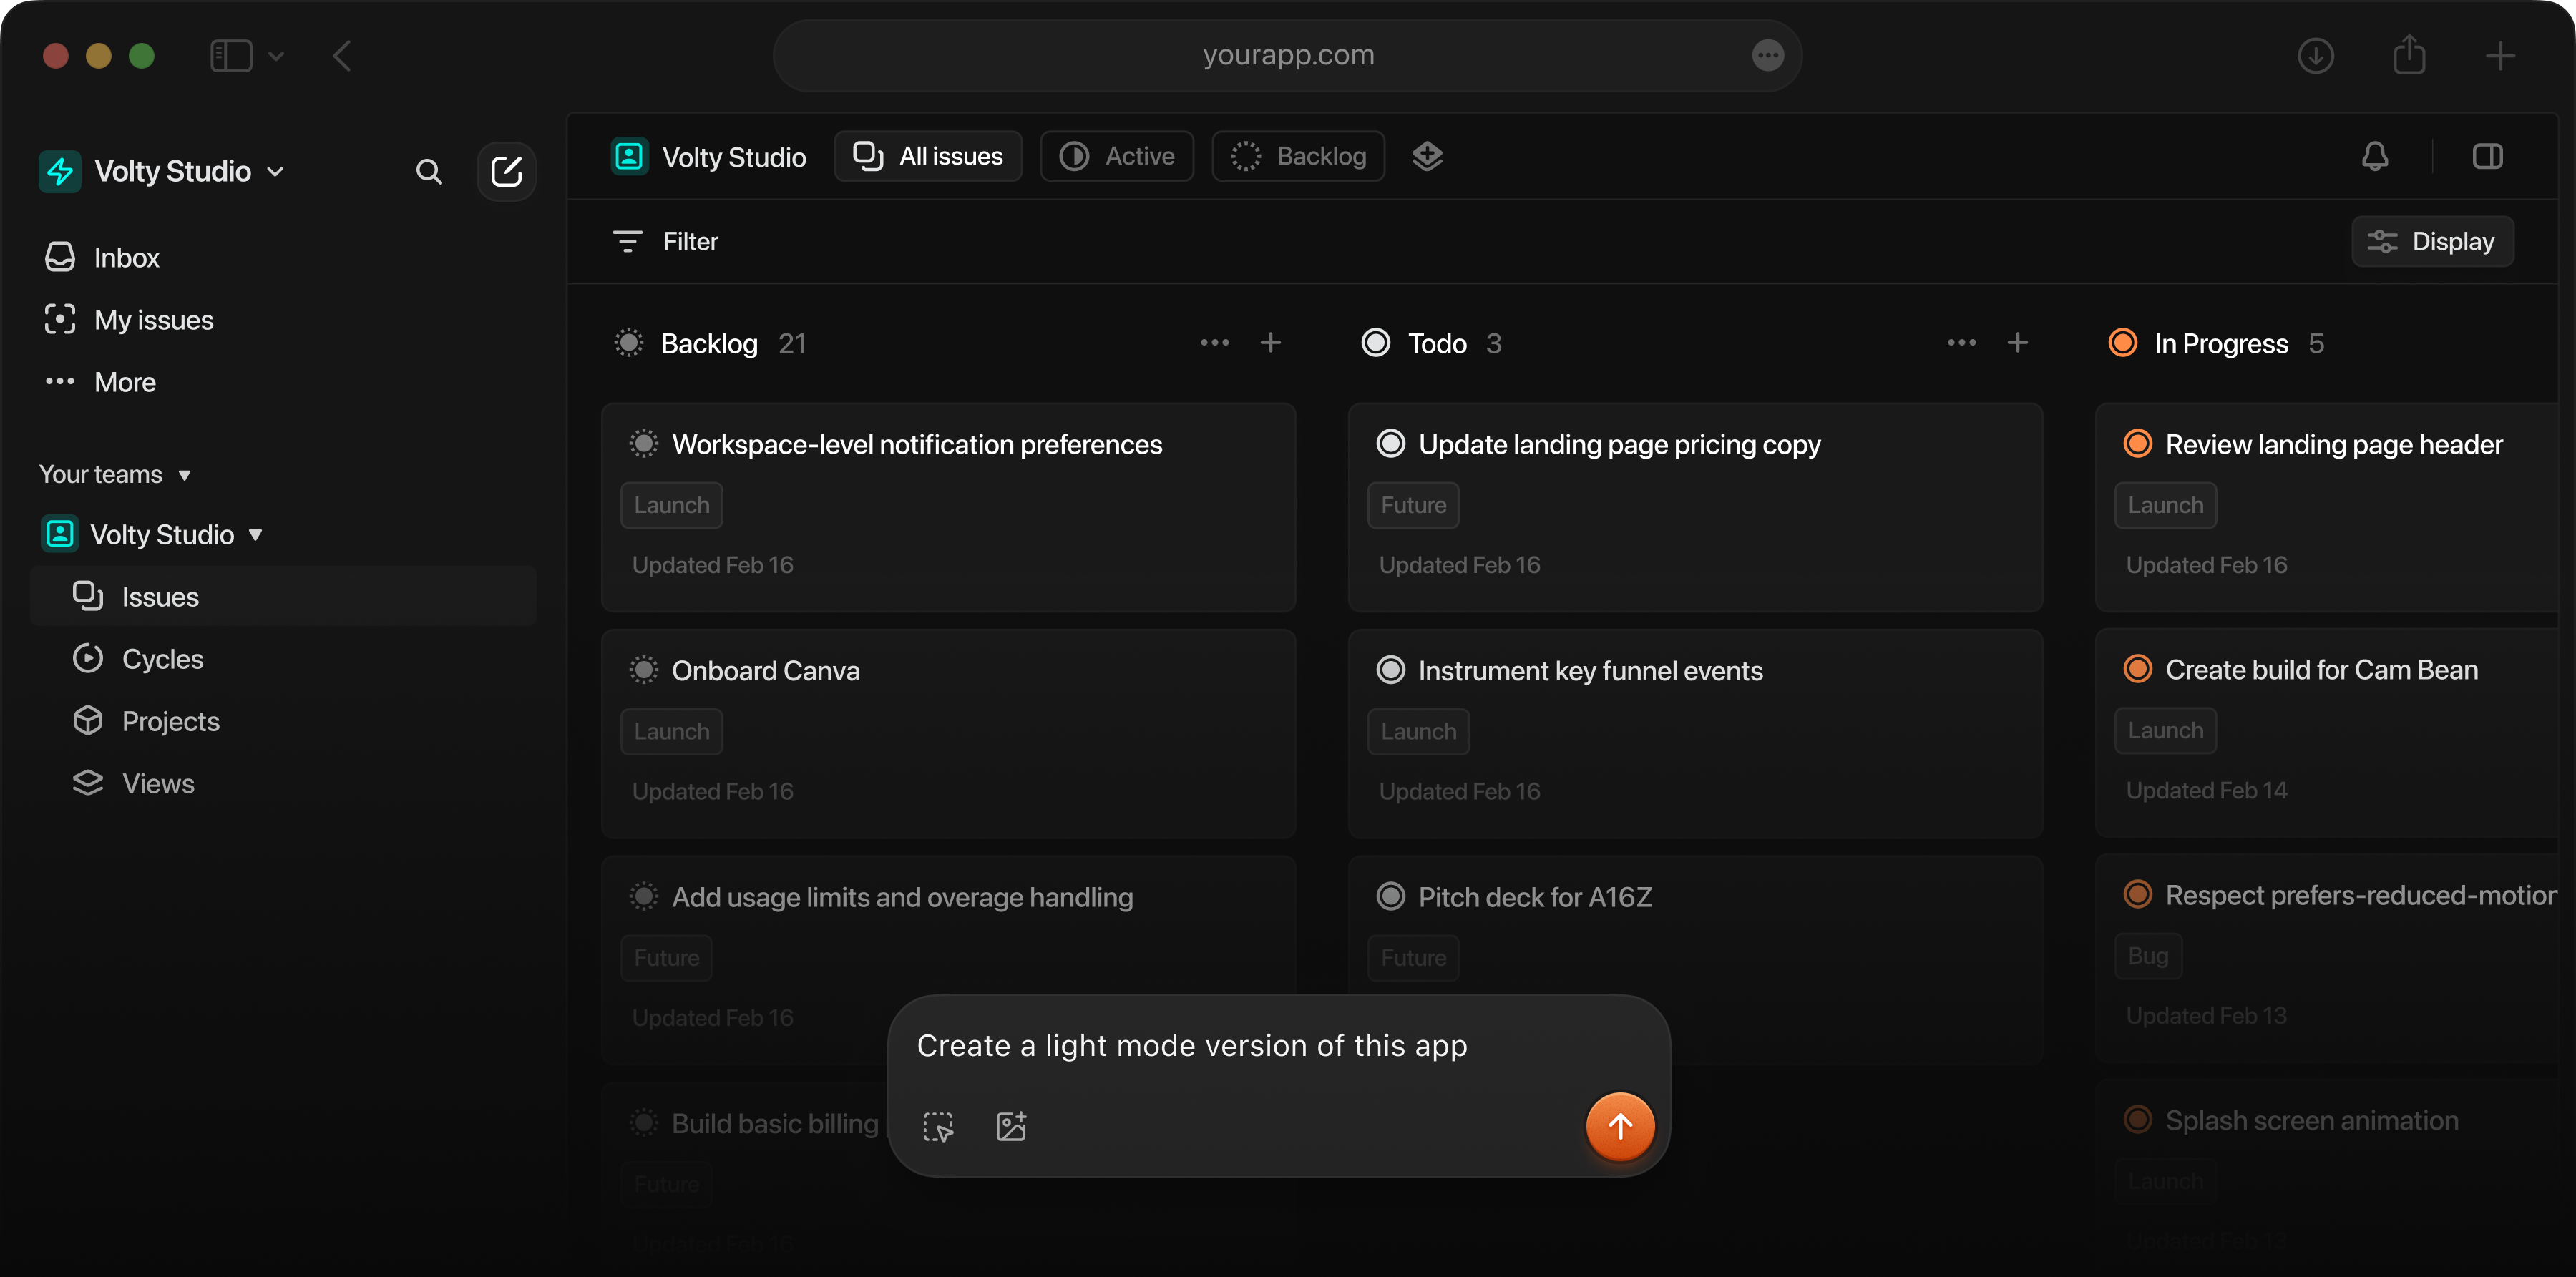Toggle the right side panel icon

(x=2487, y=156)
